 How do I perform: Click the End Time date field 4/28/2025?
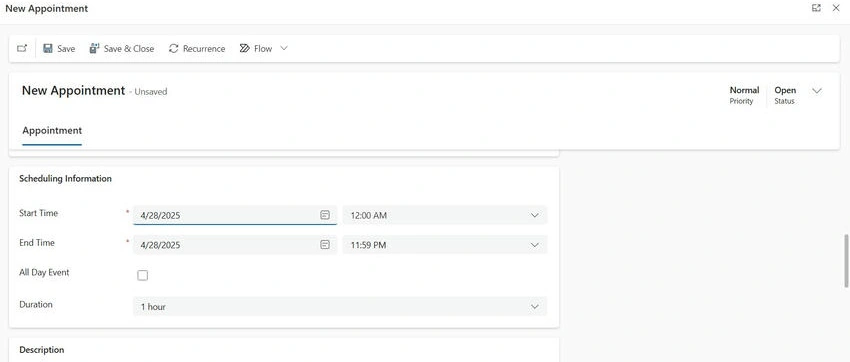[235, 245]
